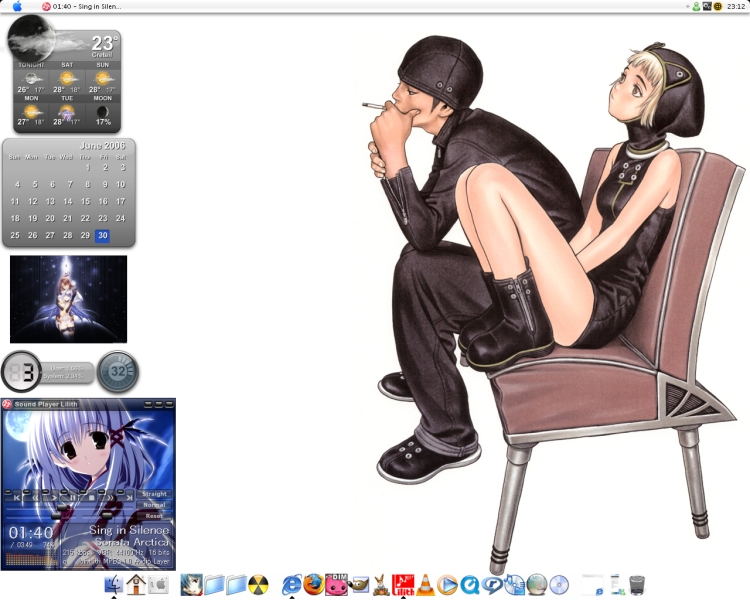This screenshot has width=750, height=600.
Task: Click the Reset button in Lilith
Action: coord(154,516)
